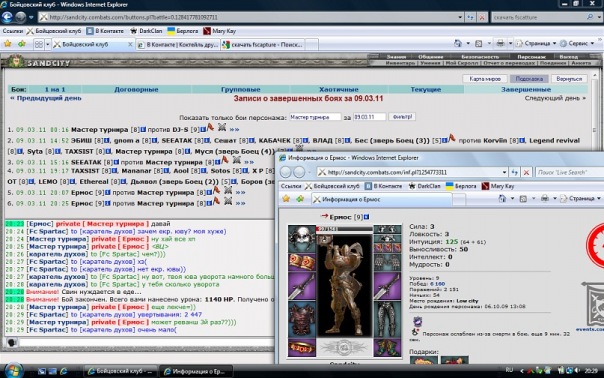Apply the фильтр! button
The height and width of the screenshot is (378, 604).
402,117
